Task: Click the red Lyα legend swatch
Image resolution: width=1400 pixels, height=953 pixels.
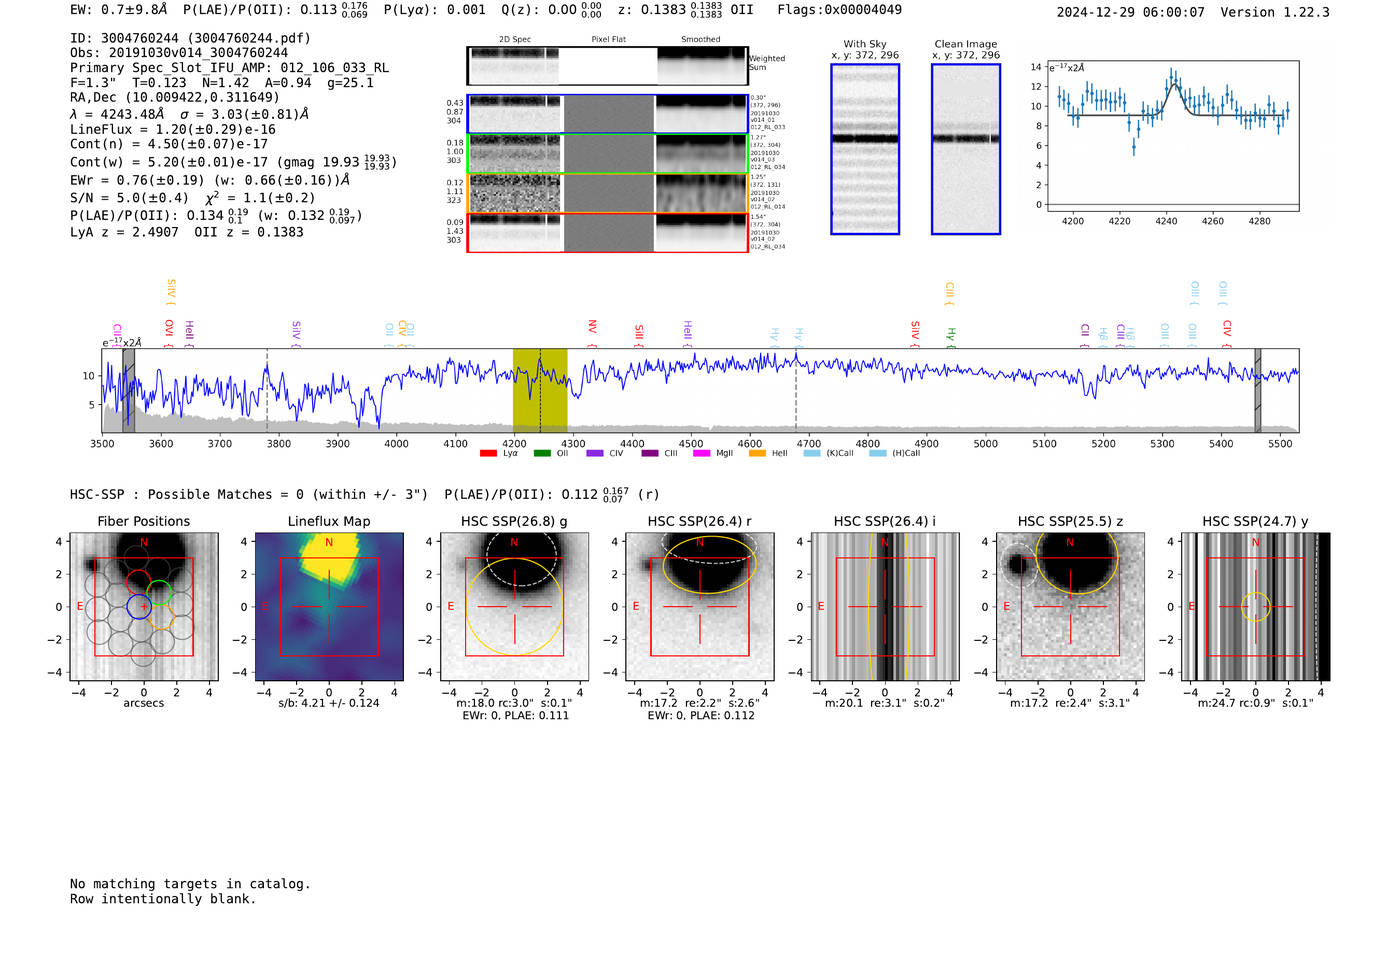Action: tap(488, 453)
